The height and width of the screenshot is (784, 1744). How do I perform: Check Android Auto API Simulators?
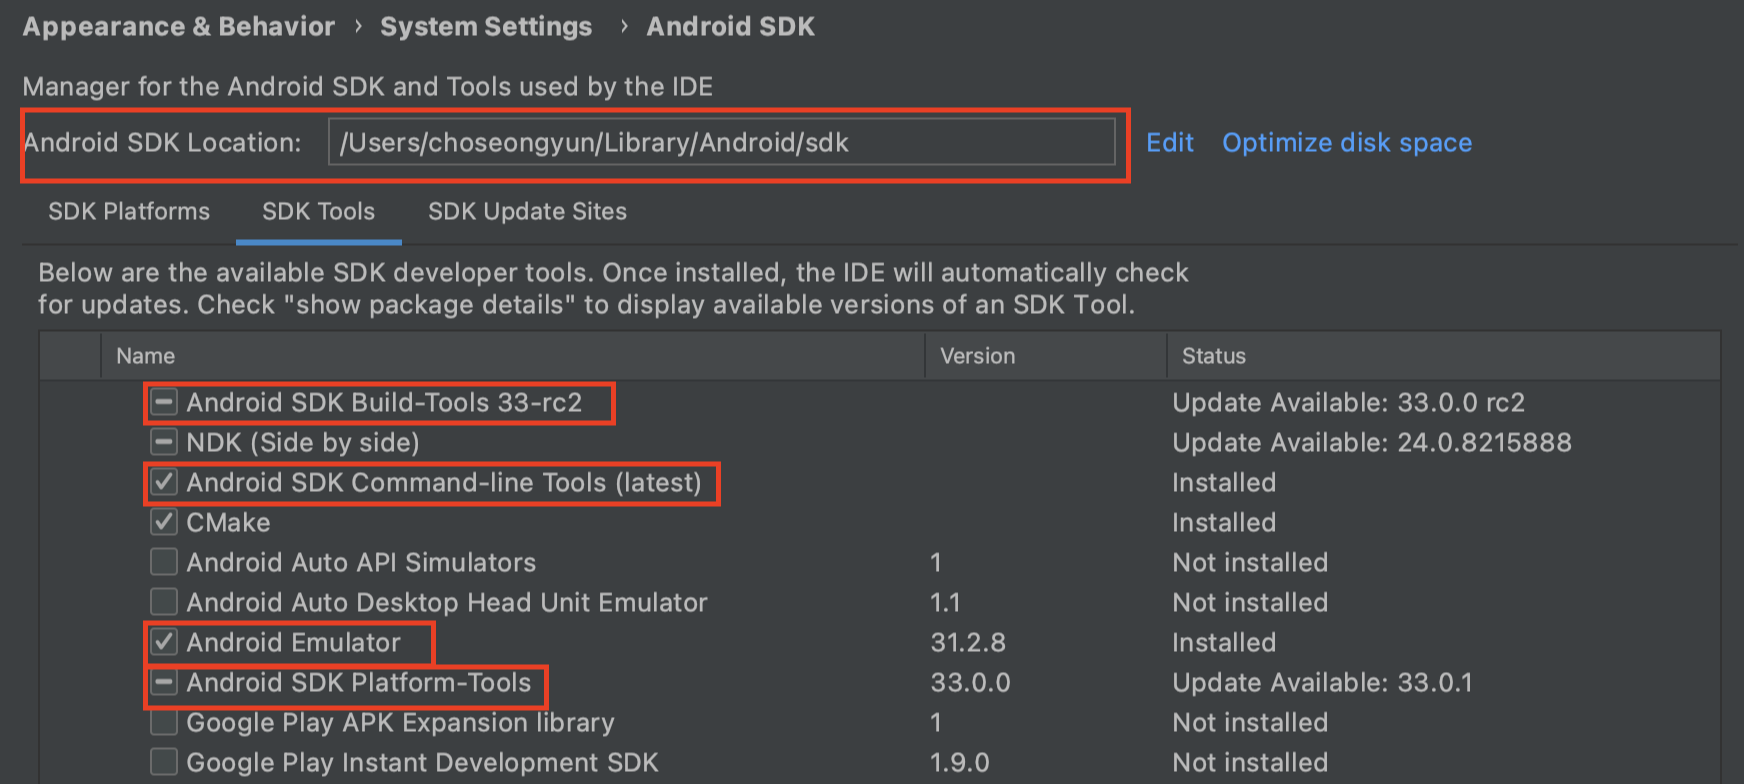click(x=164, y=562)
